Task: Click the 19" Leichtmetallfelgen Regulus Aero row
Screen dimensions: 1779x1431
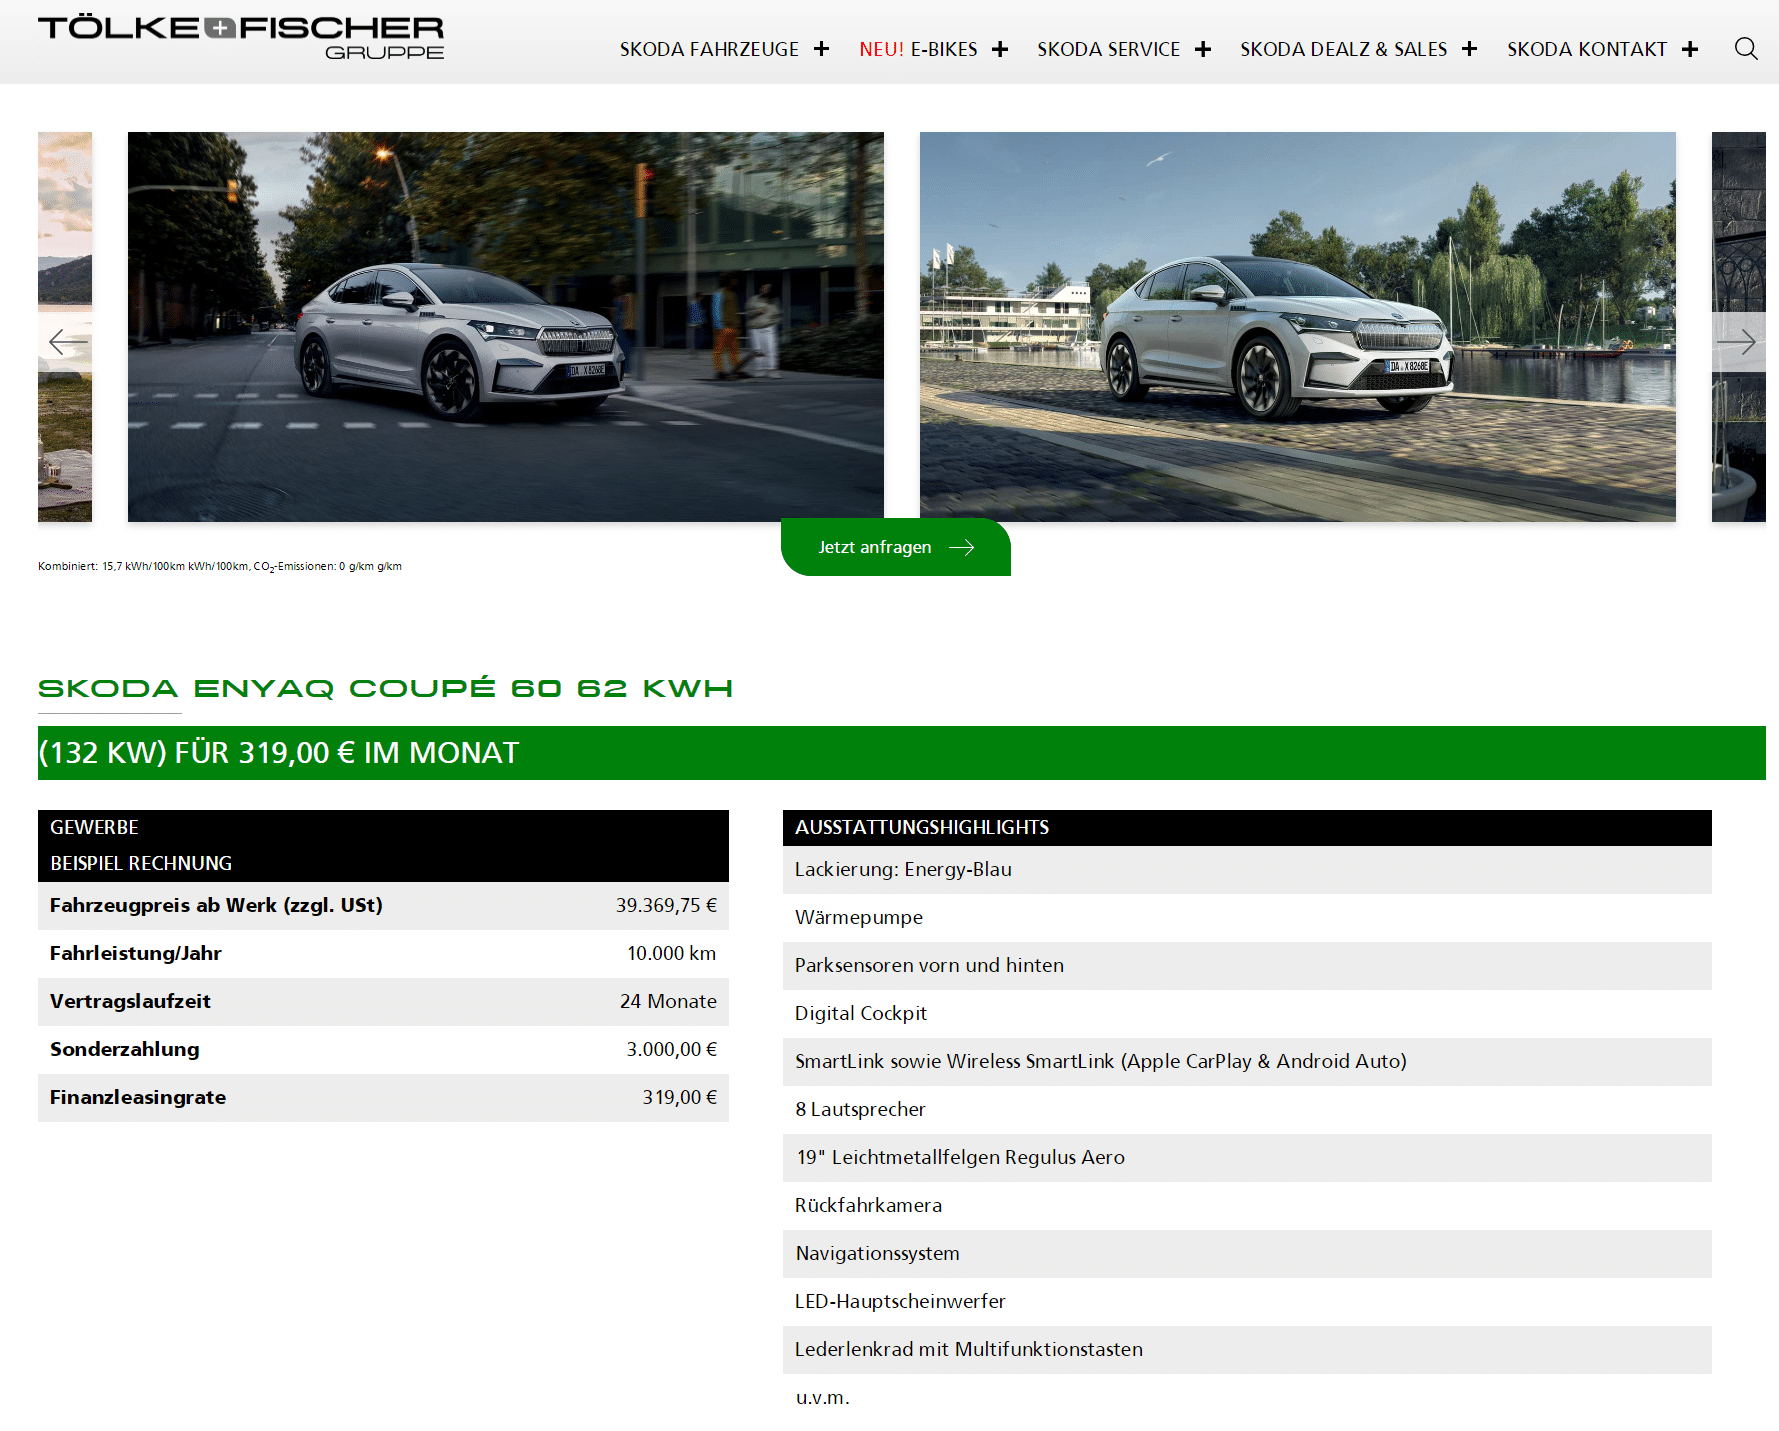Action: tap(1247, 1158)
